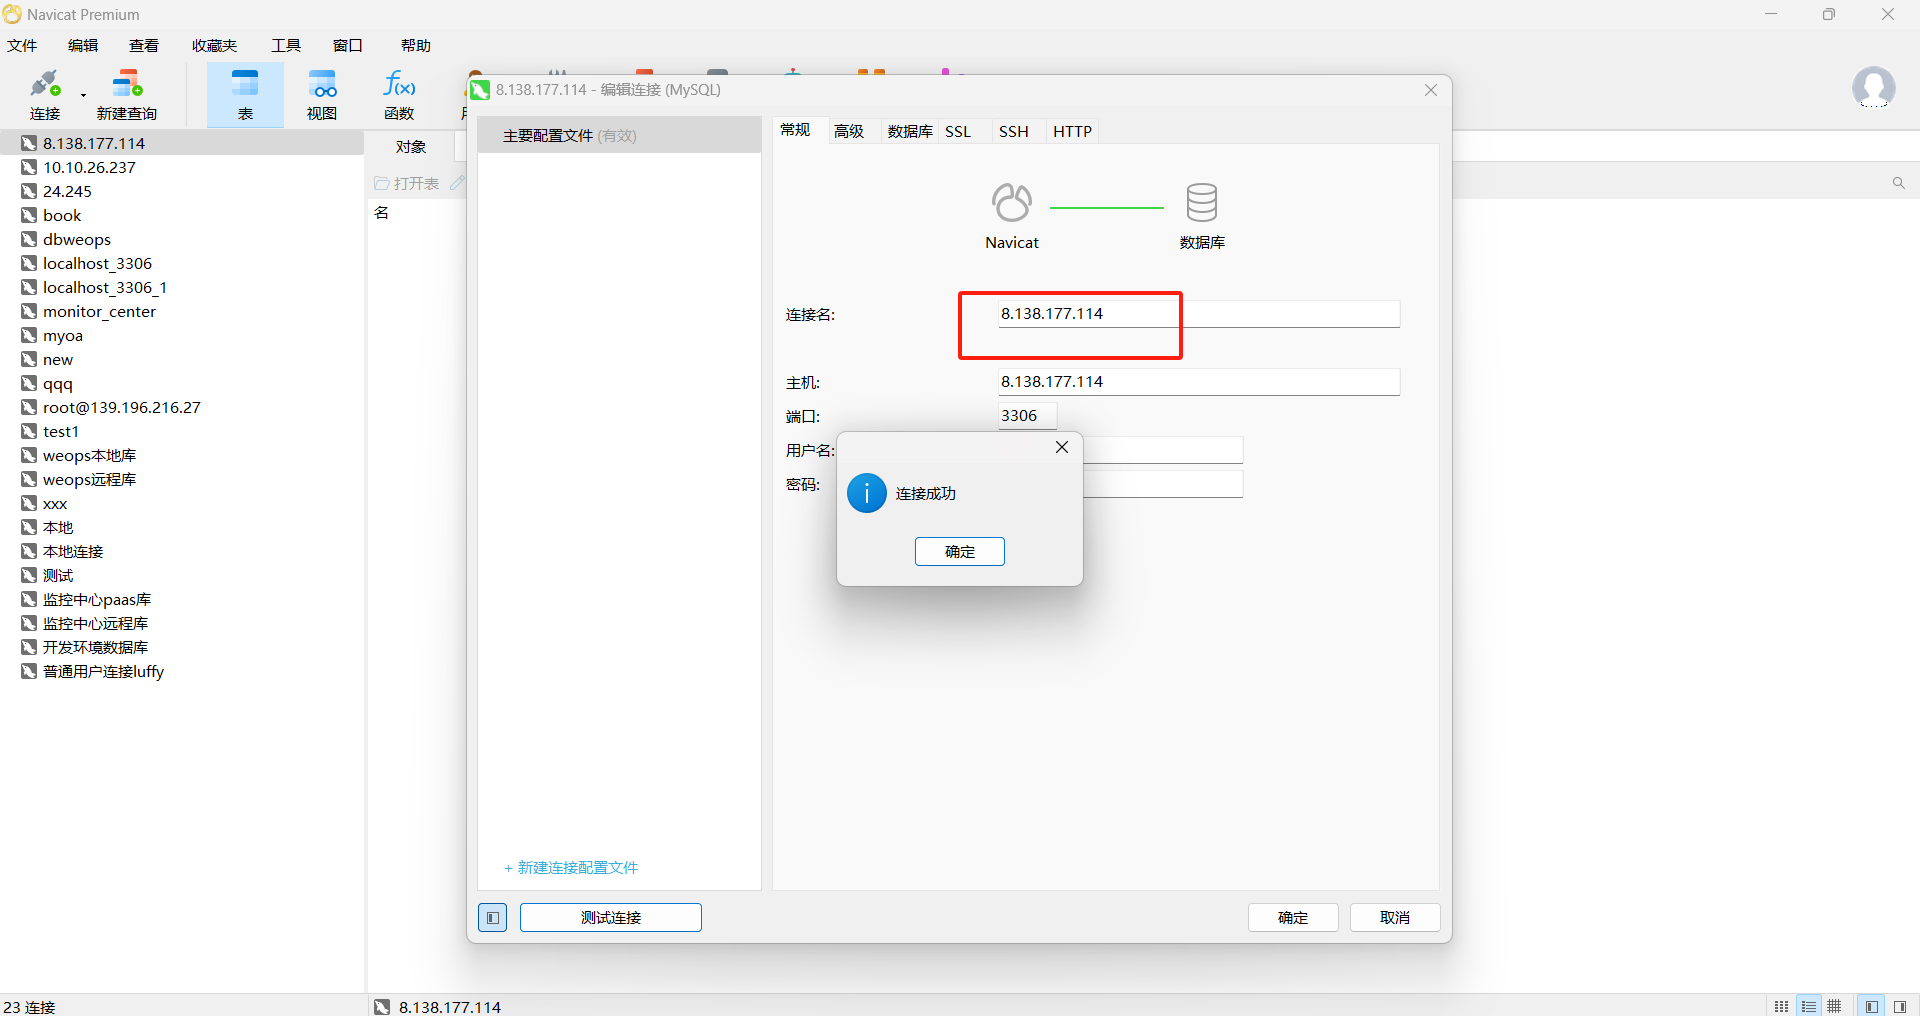Click the 连接名 input field
Image resolution: width=1920 pixels, height=1016 pixels.
click(1199, 314)
